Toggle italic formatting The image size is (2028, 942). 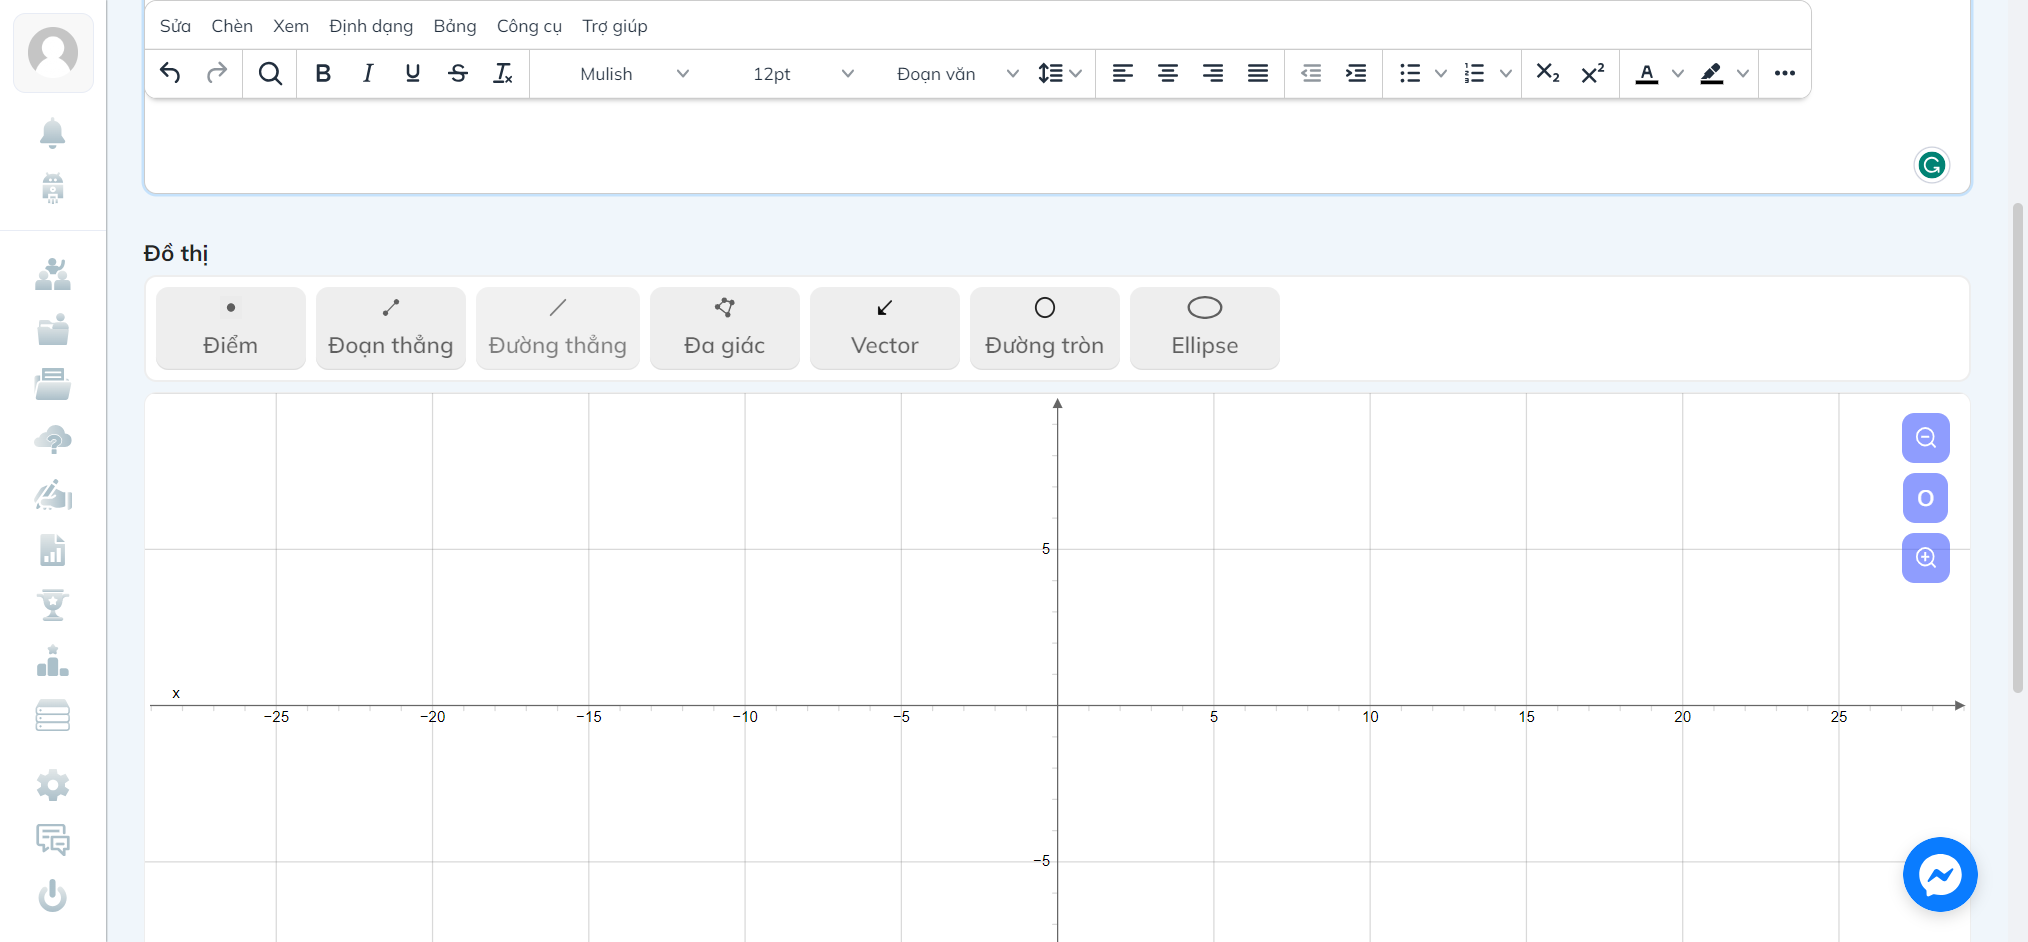point(368,73)
